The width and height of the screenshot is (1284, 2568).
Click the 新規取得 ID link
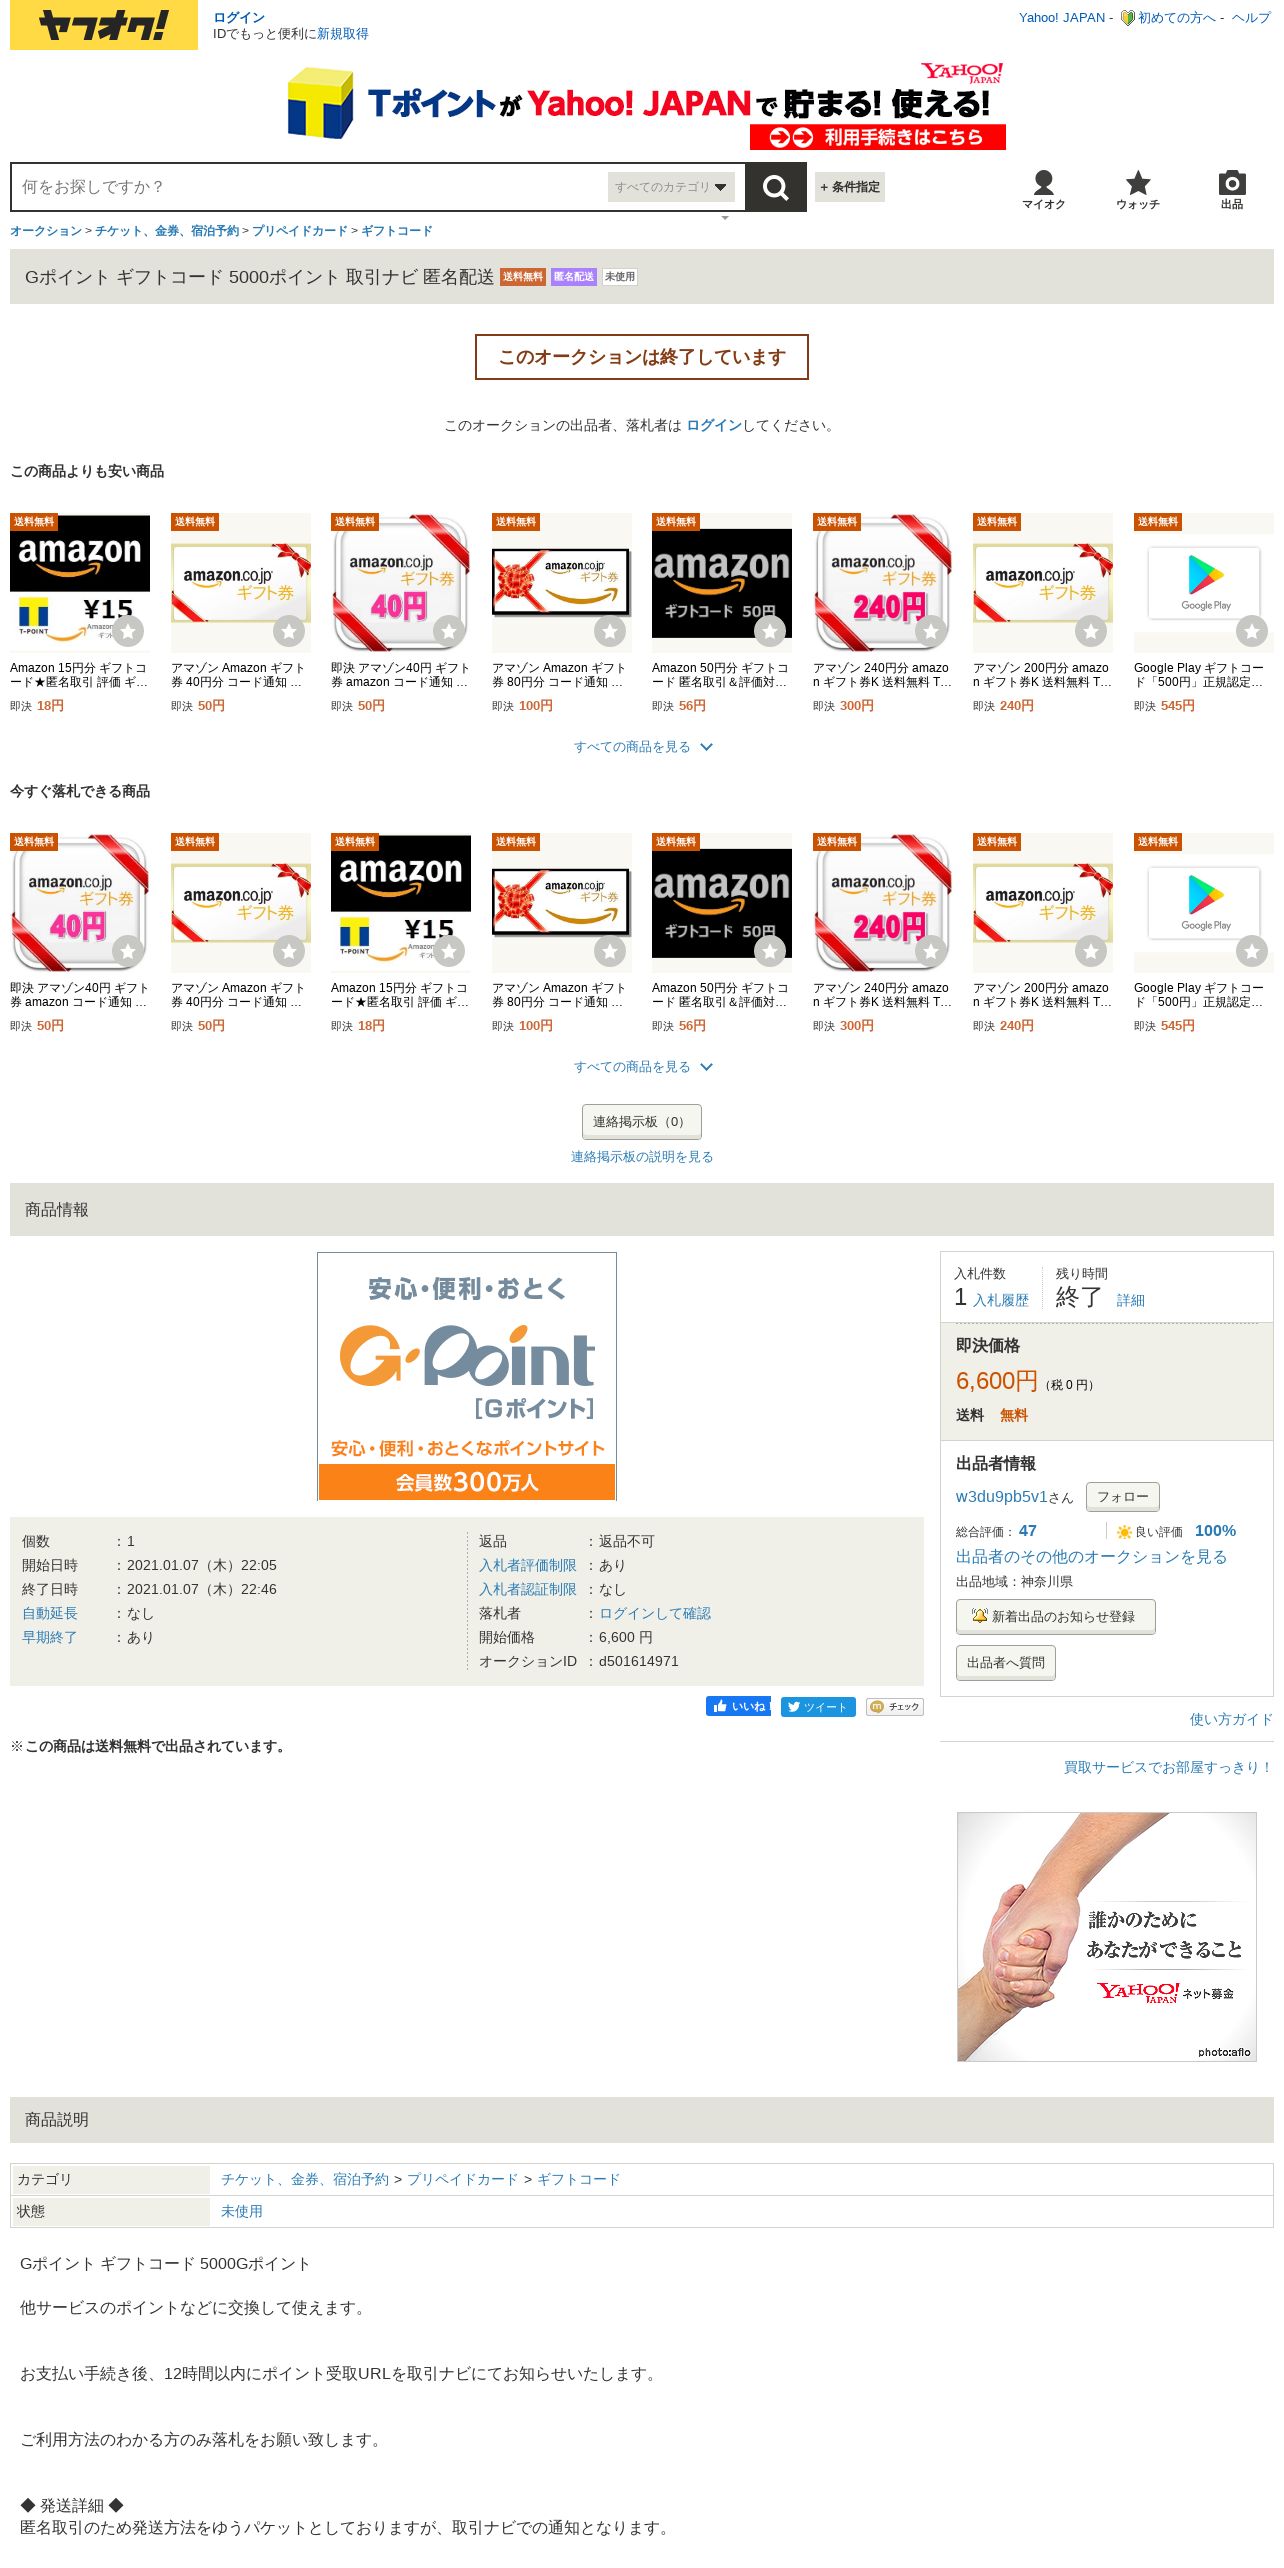(343, 34)
